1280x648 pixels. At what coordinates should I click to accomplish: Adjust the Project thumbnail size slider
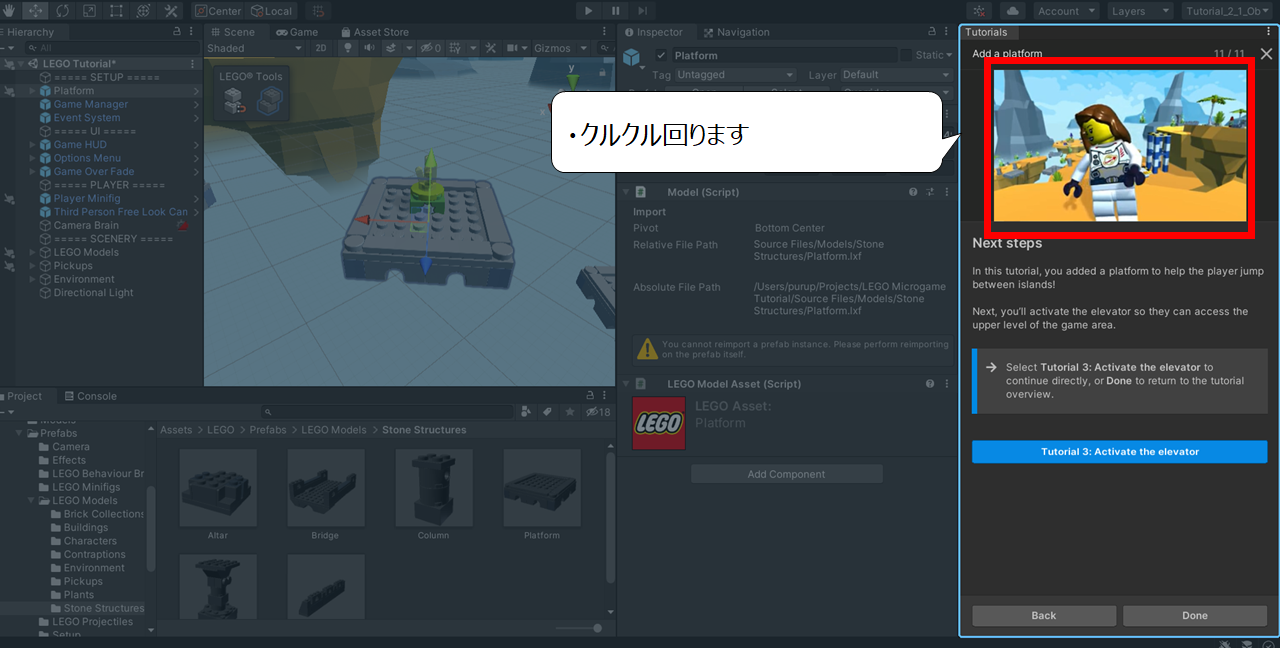(578, 628)
